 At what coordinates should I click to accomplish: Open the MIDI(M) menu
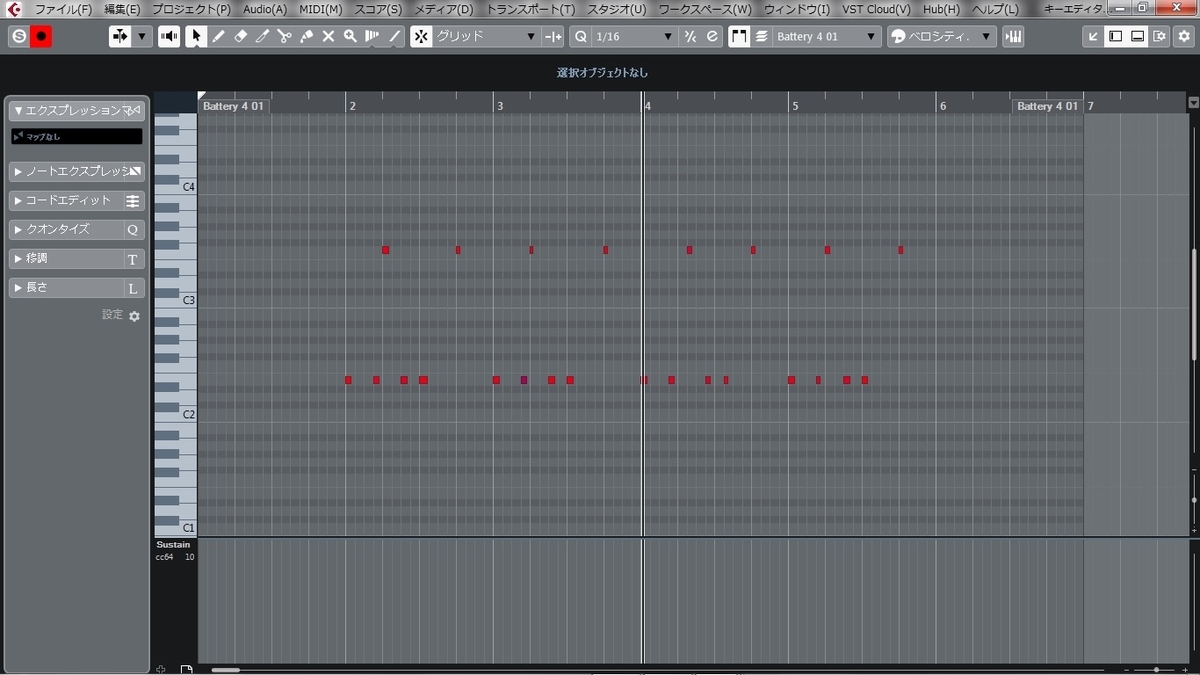click(320, 9)
